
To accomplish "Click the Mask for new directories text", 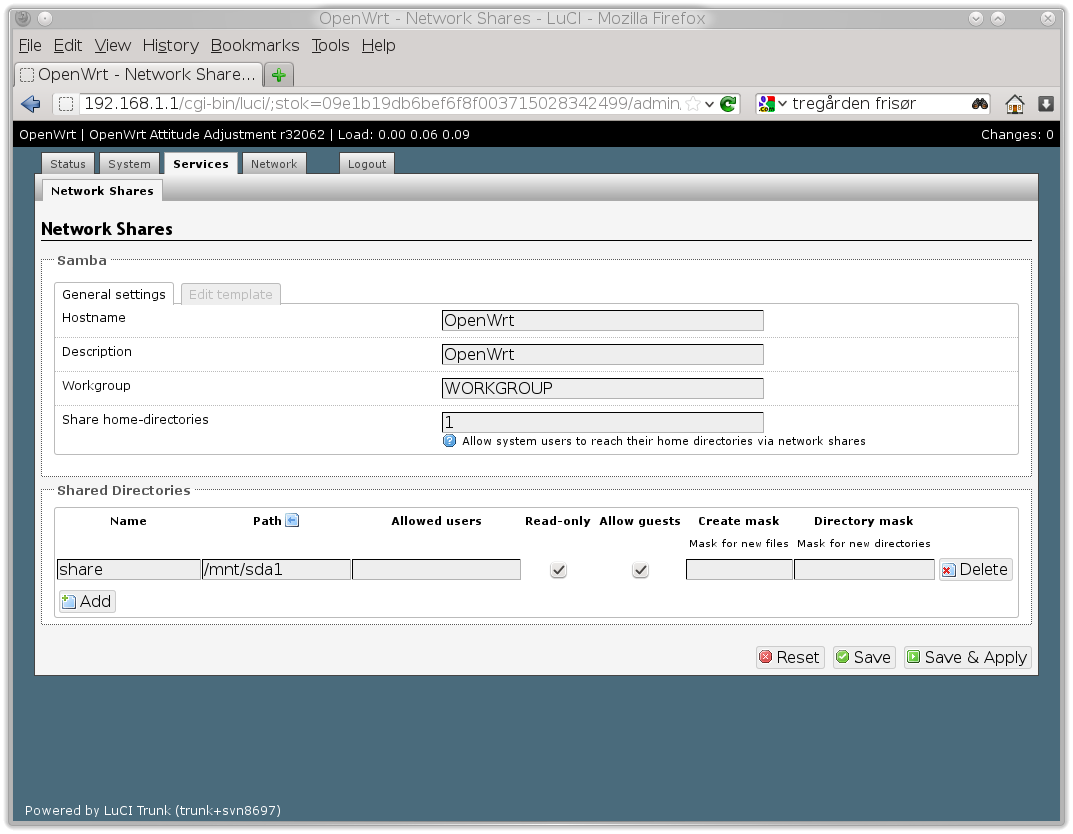I will tap(864, 543).
